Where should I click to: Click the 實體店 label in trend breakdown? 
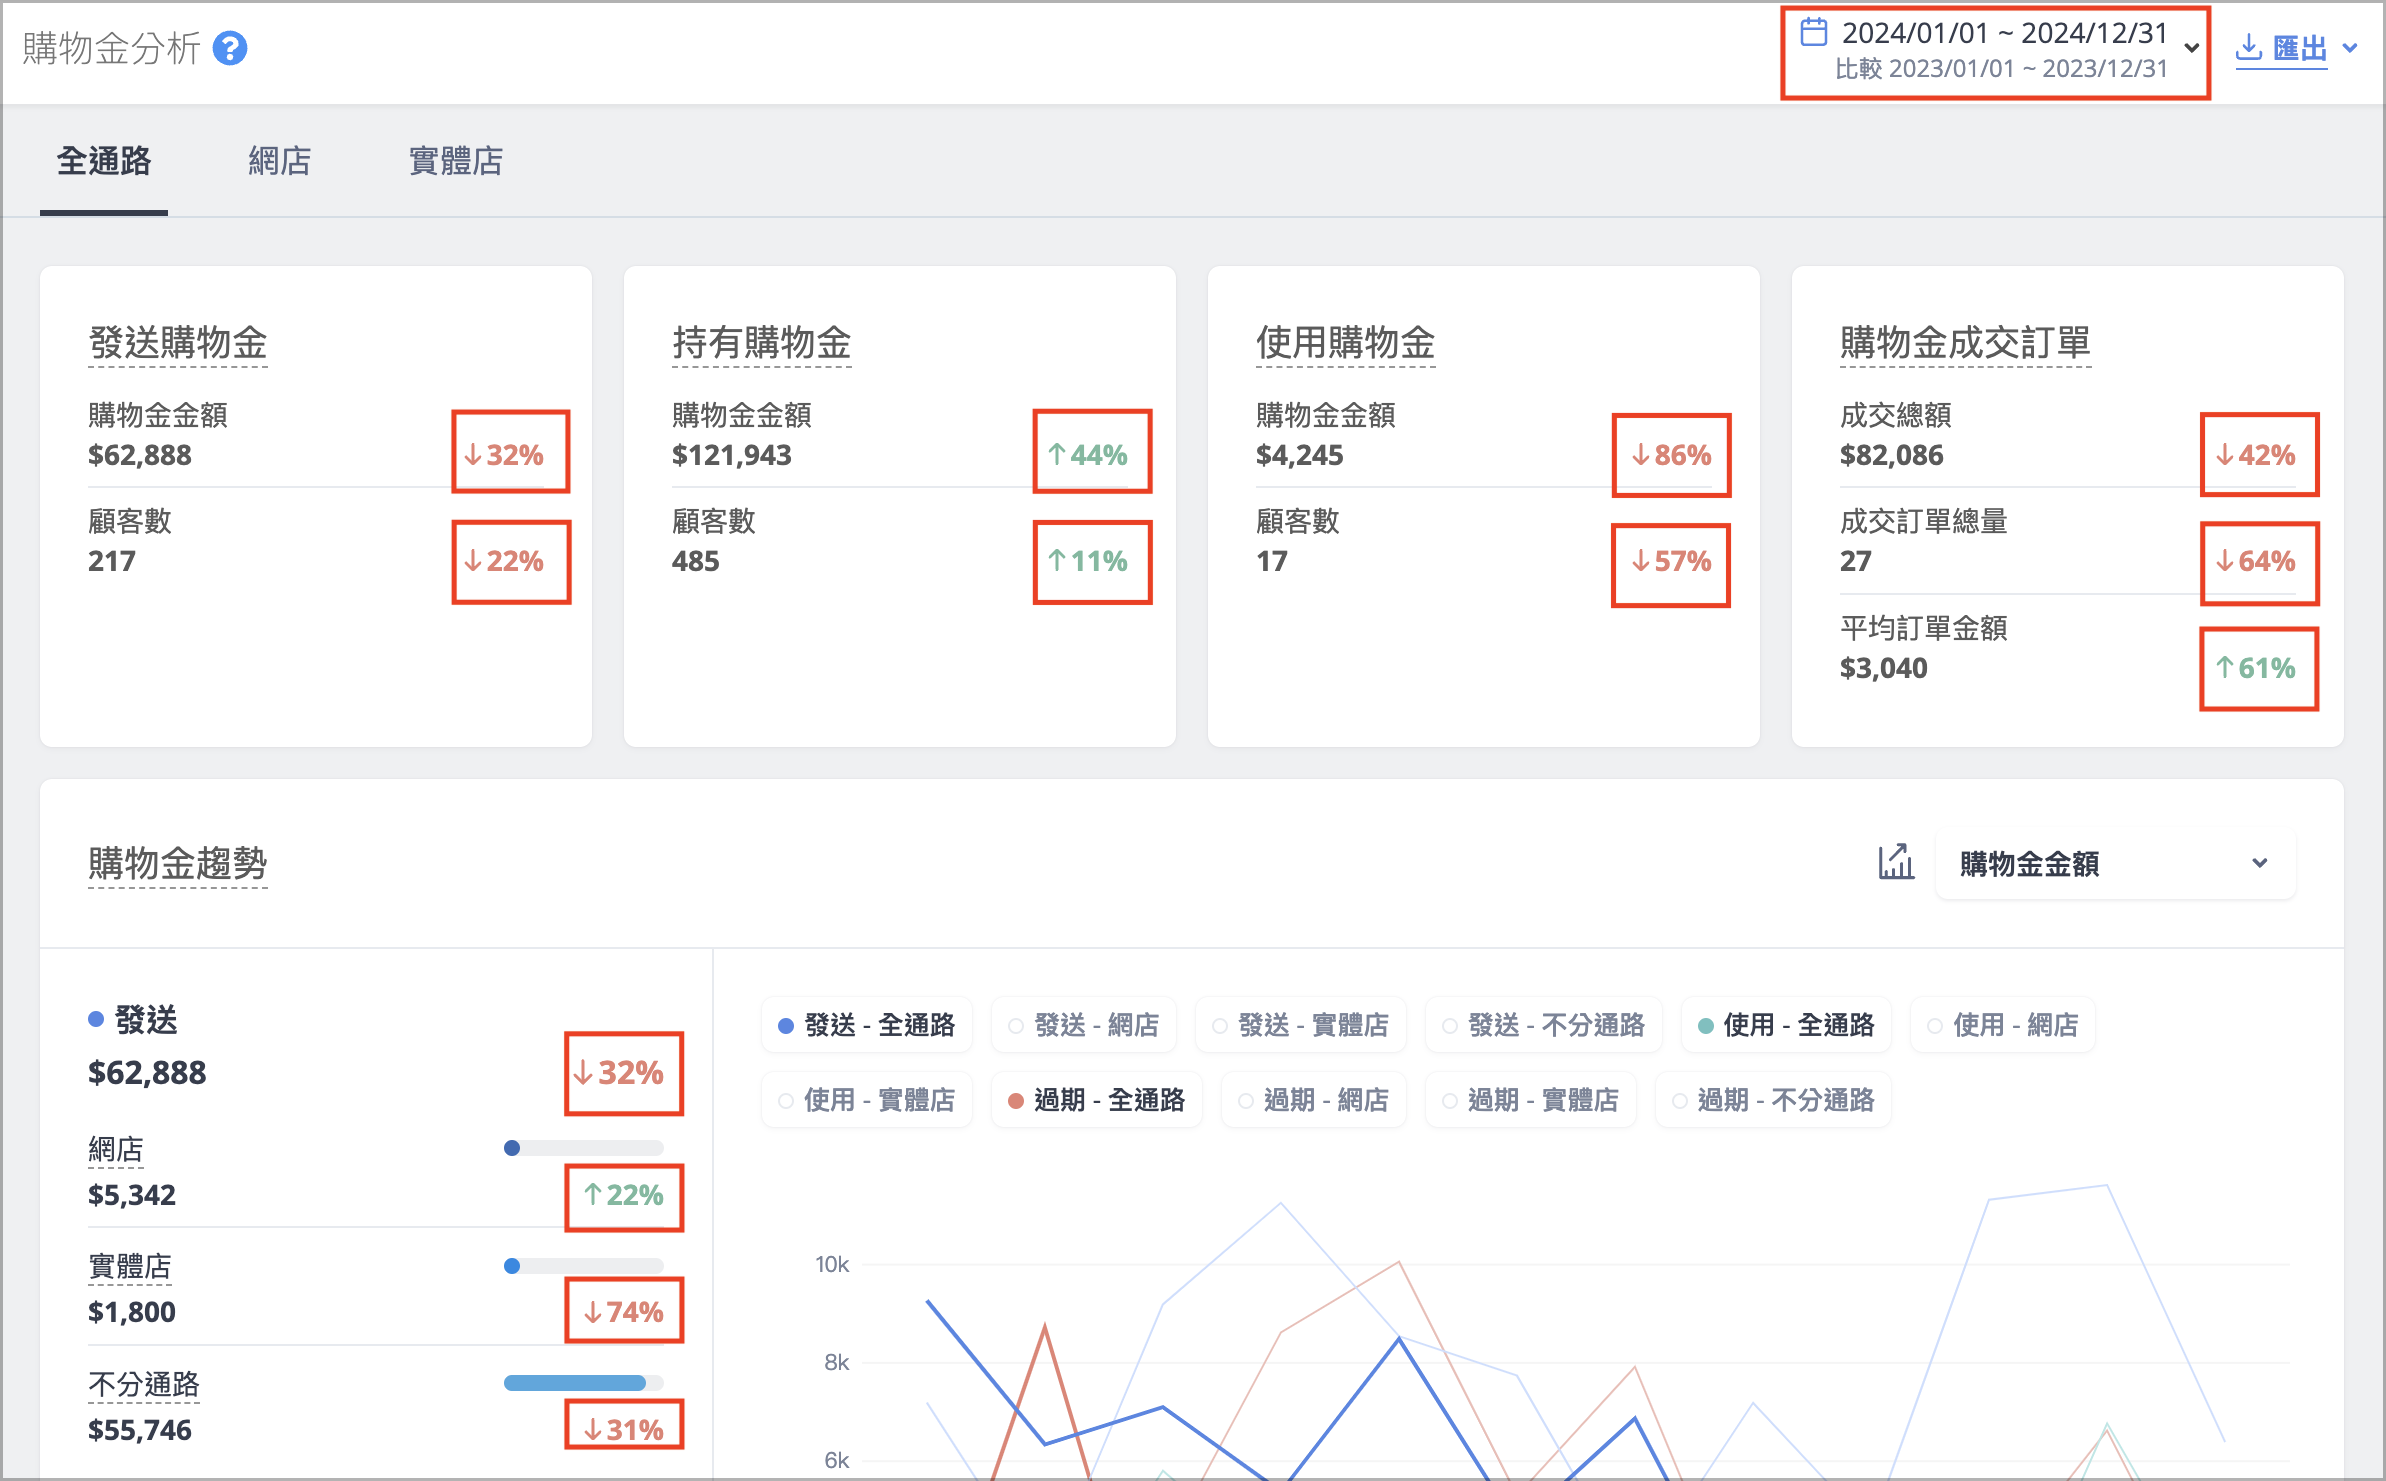tap(130, 1267)
